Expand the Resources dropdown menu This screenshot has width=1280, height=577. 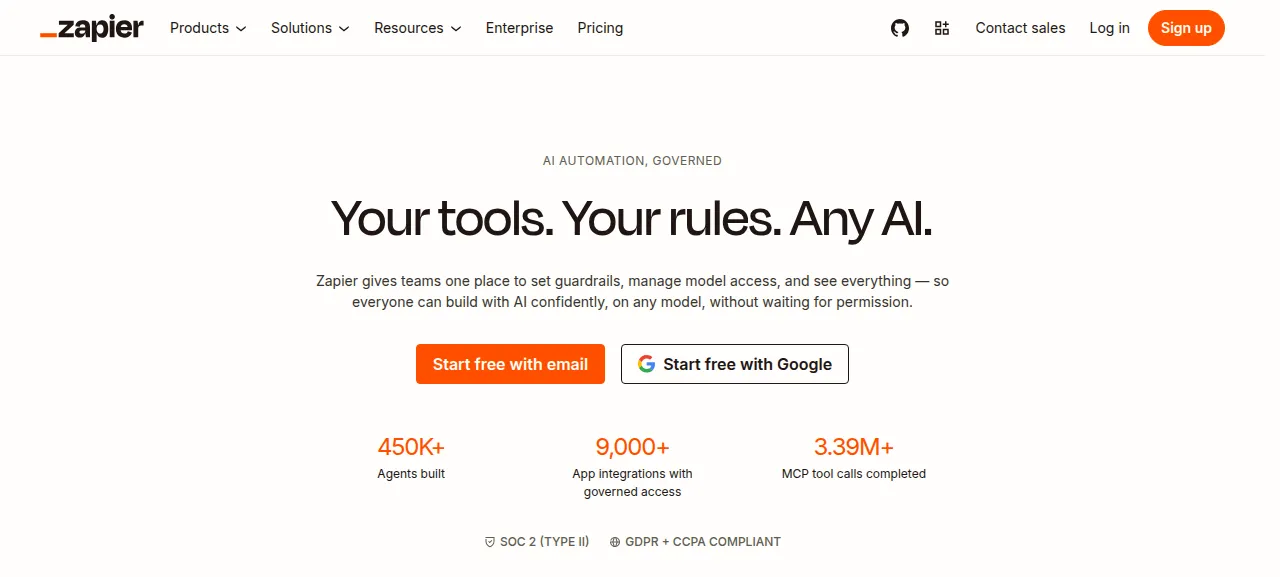click(418, 28)
